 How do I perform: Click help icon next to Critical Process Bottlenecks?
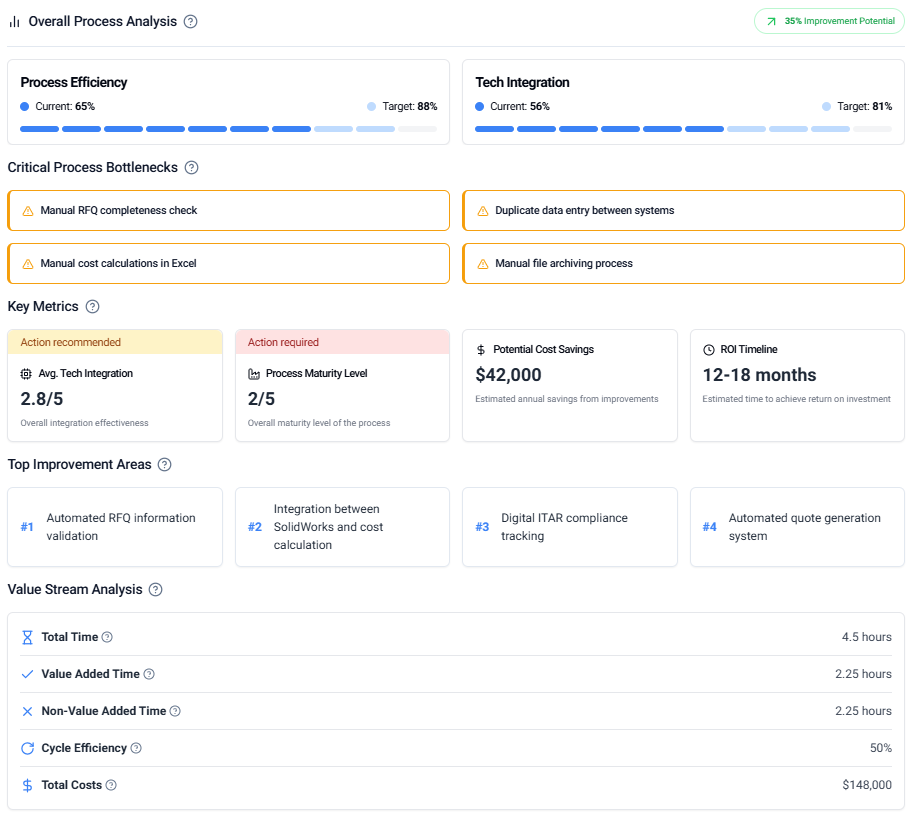pos(192,168)
